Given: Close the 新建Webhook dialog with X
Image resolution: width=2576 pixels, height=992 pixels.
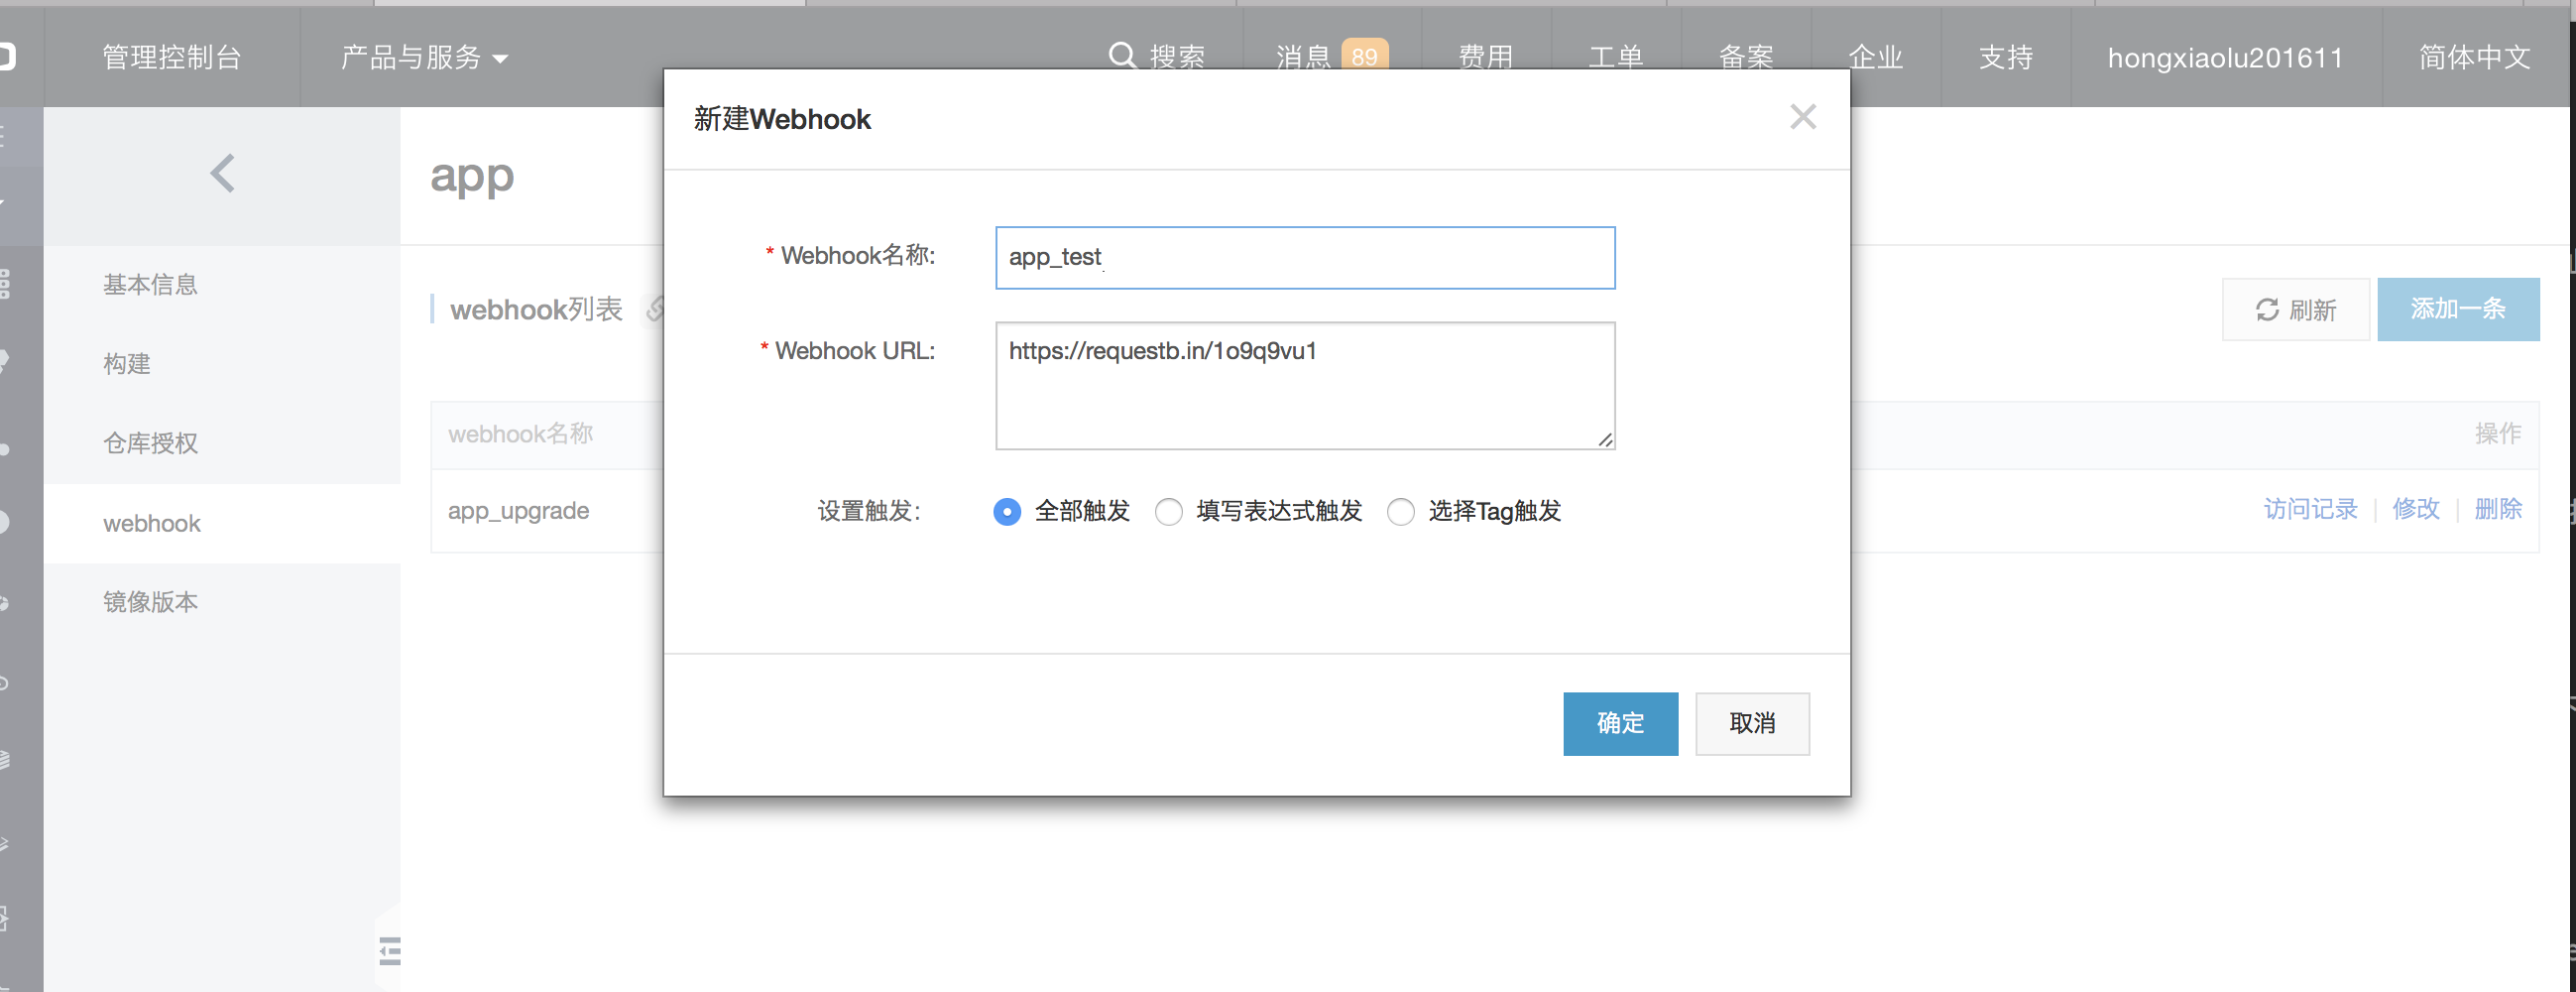Looking at the screenshot, I should pos(1802,117).
